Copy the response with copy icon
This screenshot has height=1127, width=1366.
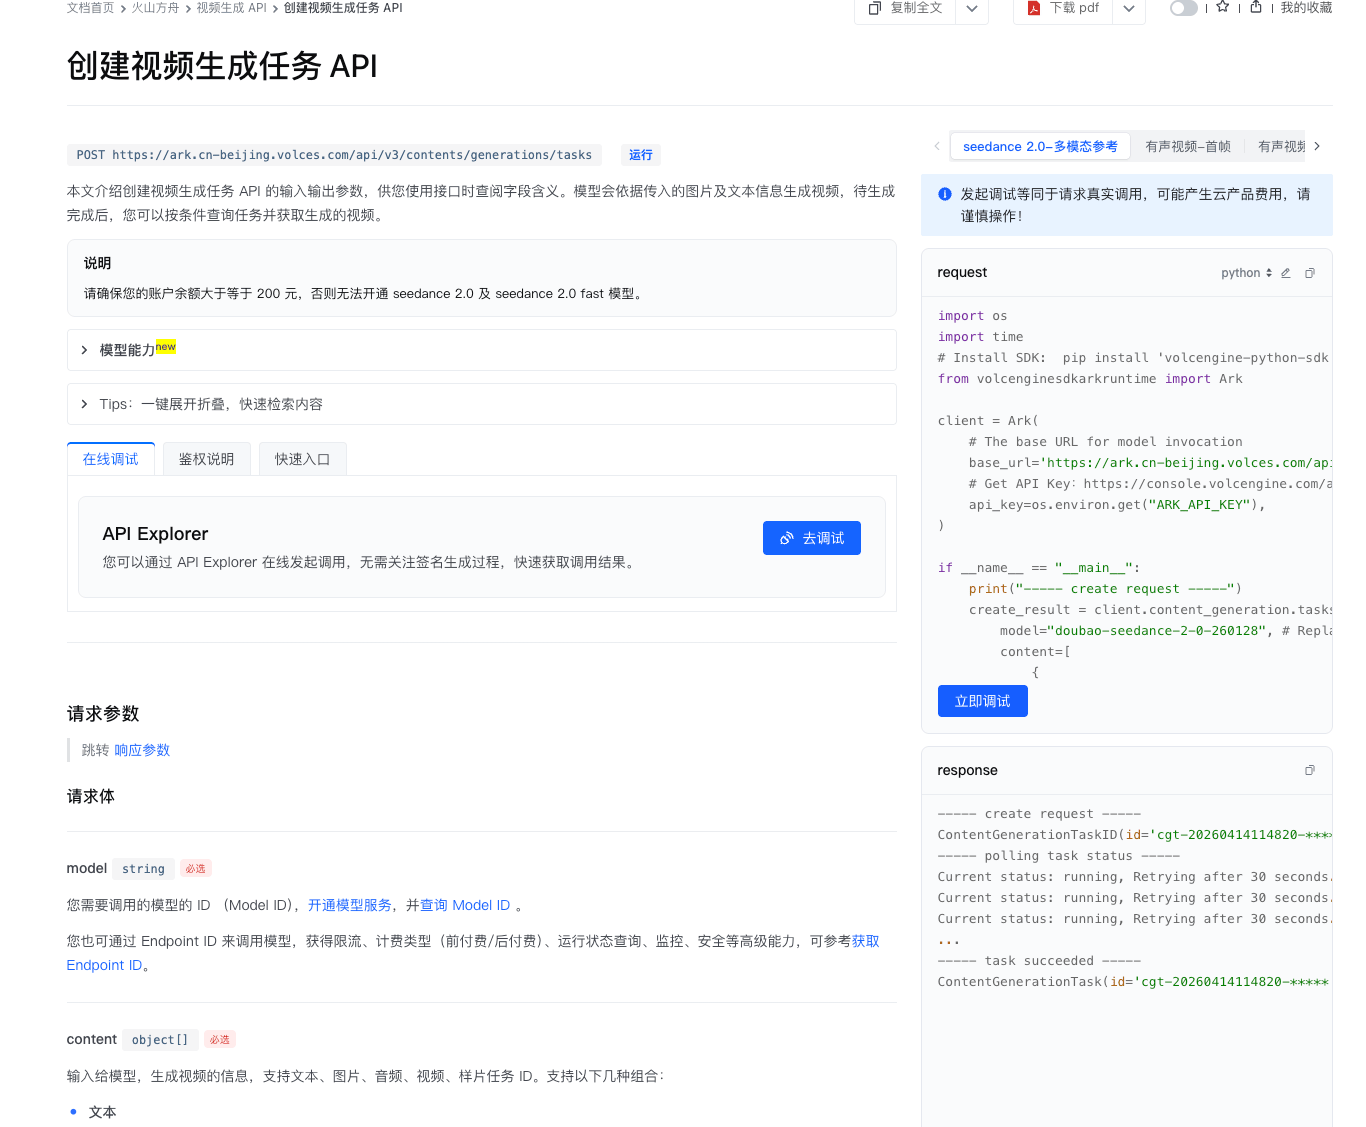(x=1310, y=770)
